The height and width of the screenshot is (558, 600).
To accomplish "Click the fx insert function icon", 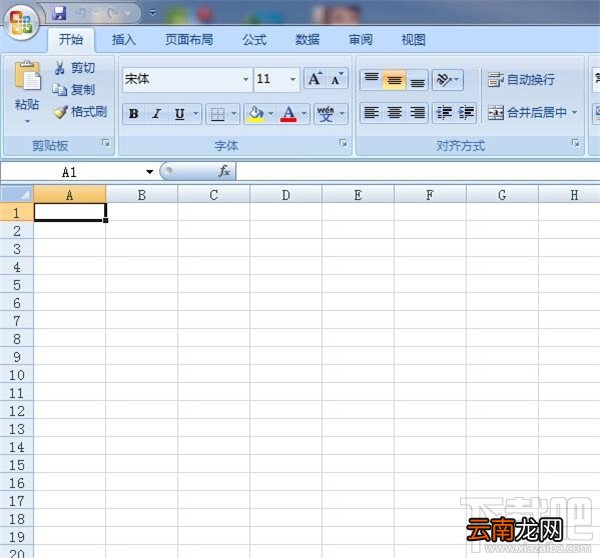I will pos(224,171).
